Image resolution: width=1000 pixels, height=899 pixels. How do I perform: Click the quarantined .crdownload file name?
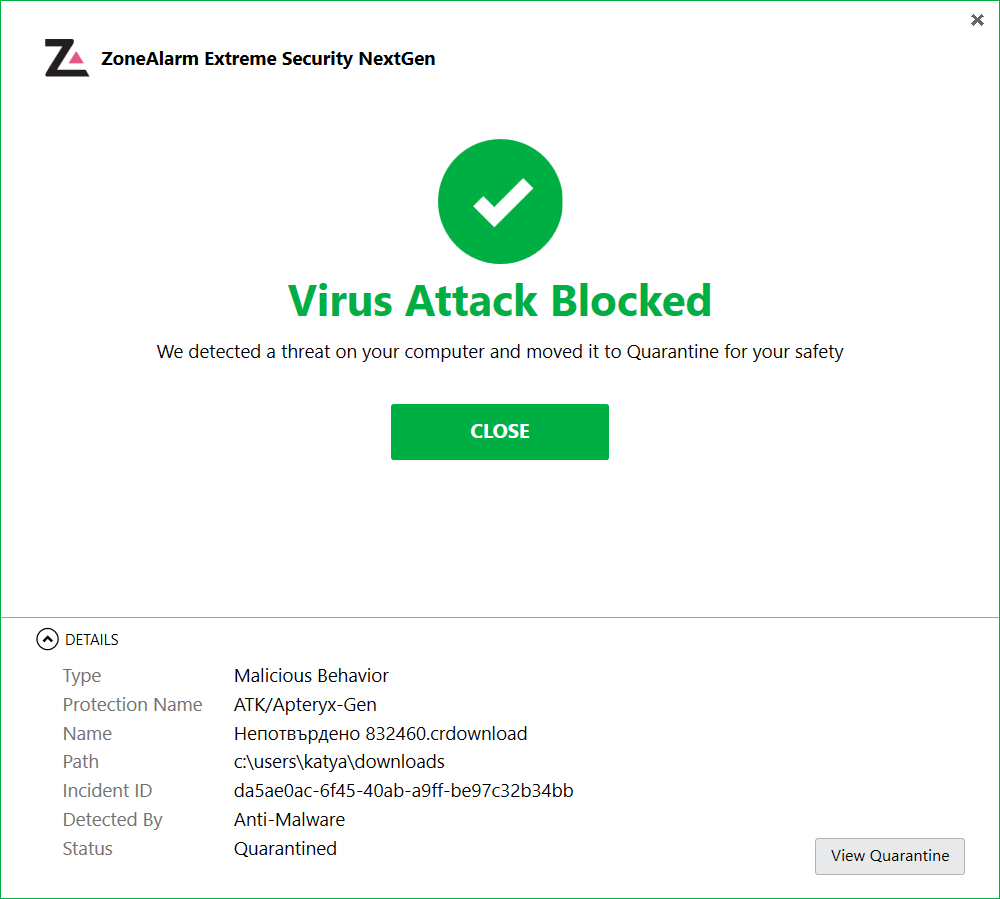[380, 734]
